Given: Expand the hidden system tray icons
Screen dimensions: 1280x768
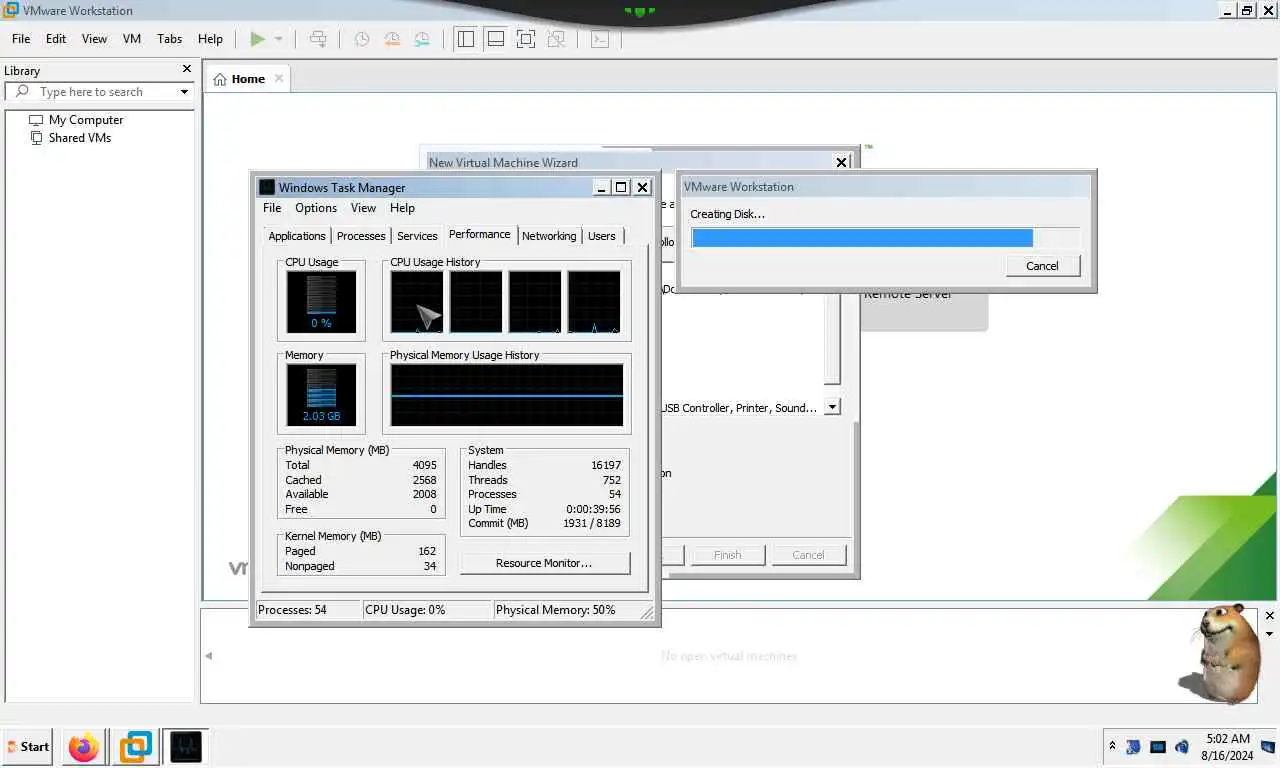Looking at the screenshot, I should pyautogui.click(x=1112, y=746).
